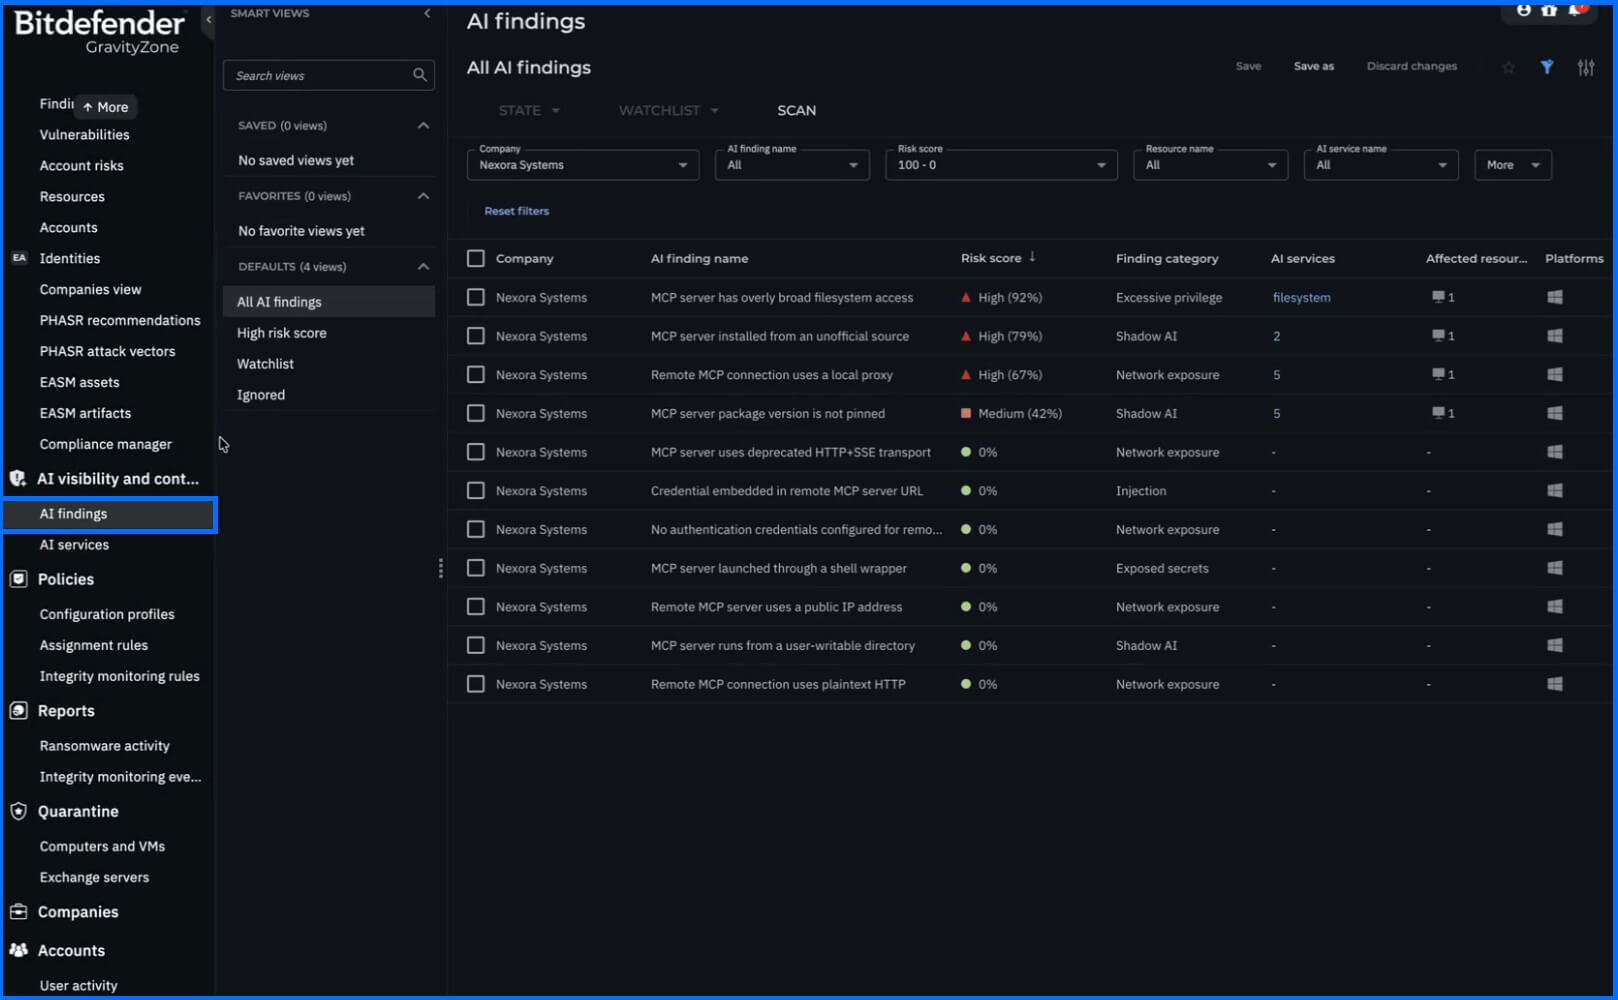Open the notifications bell icon
The image size is (1618, 1000).
[x=1575, y=10]
